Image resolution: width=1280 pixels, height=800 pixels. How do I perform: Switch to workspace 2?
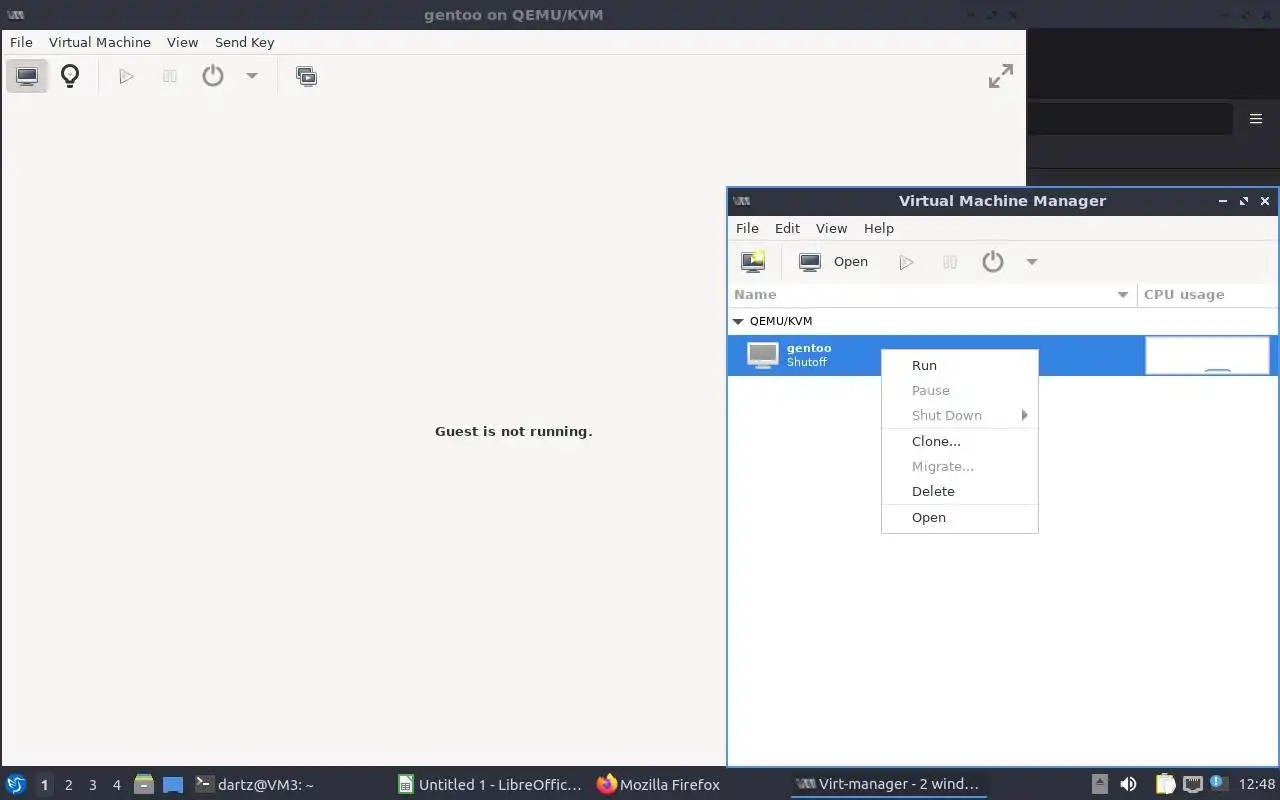point(69,785)
